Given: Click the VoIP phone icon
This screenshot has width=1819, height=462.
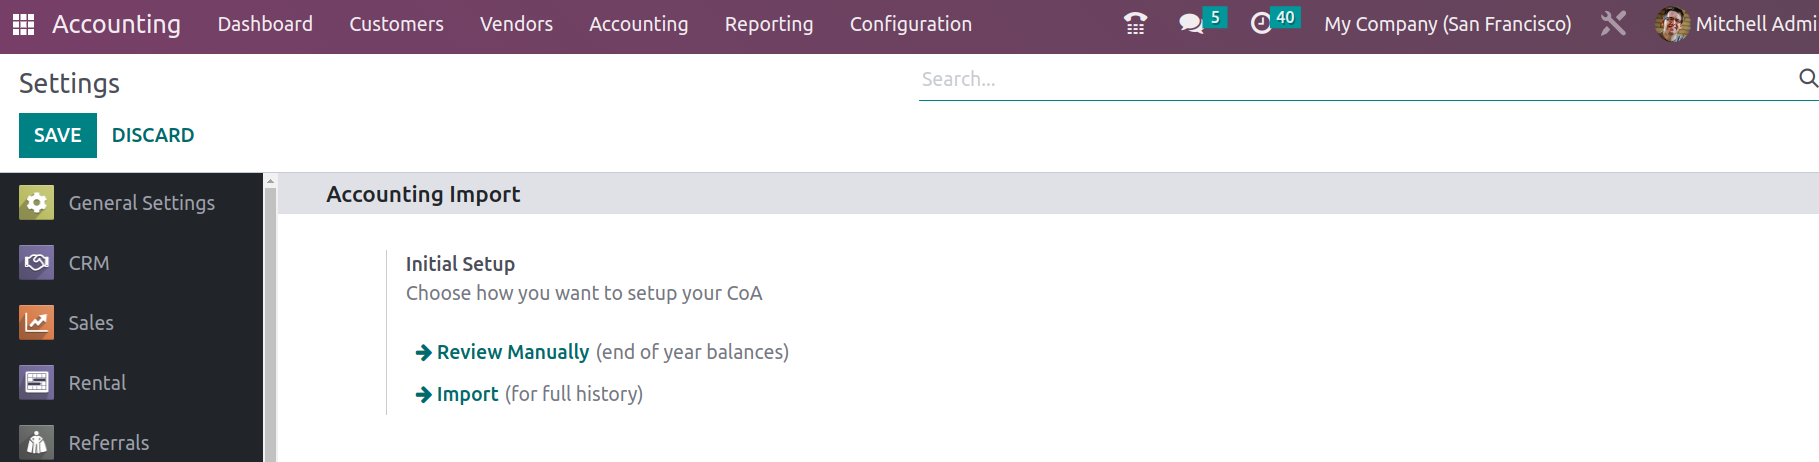Looking at the screenshot, I should [x=1135, y=23].
